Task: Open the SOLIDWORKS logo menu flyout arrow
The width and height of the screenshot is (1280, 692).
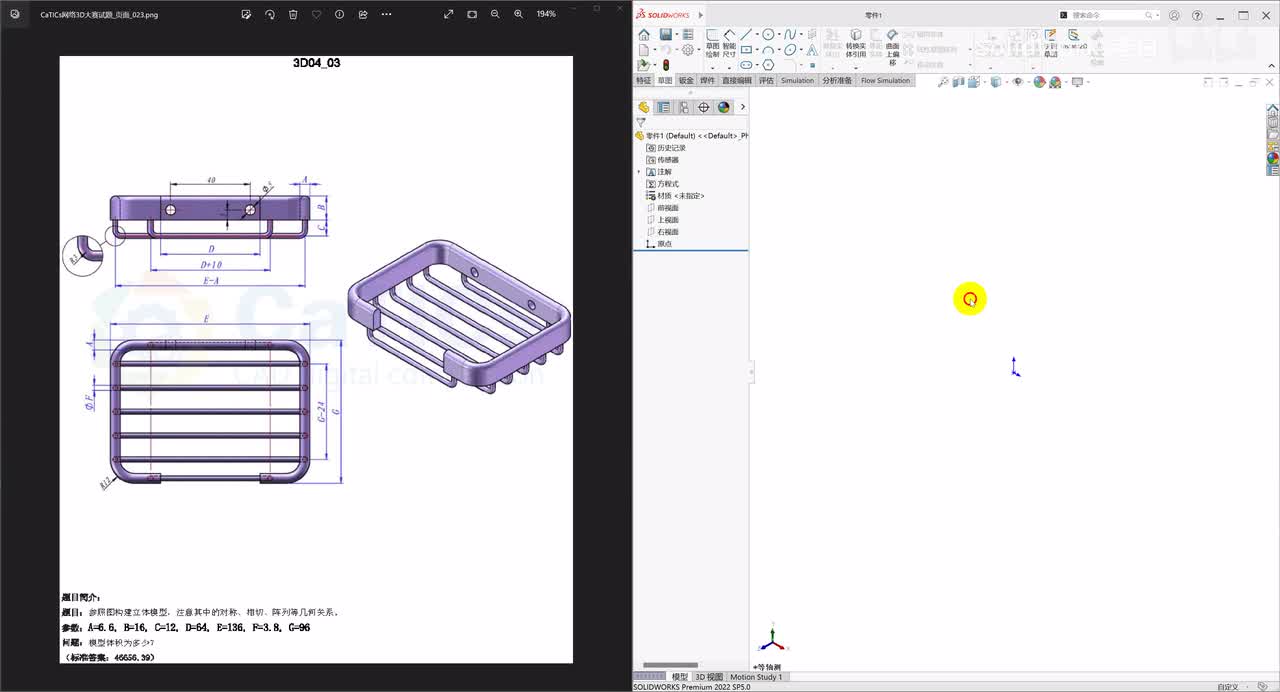Action: [701, 15]
